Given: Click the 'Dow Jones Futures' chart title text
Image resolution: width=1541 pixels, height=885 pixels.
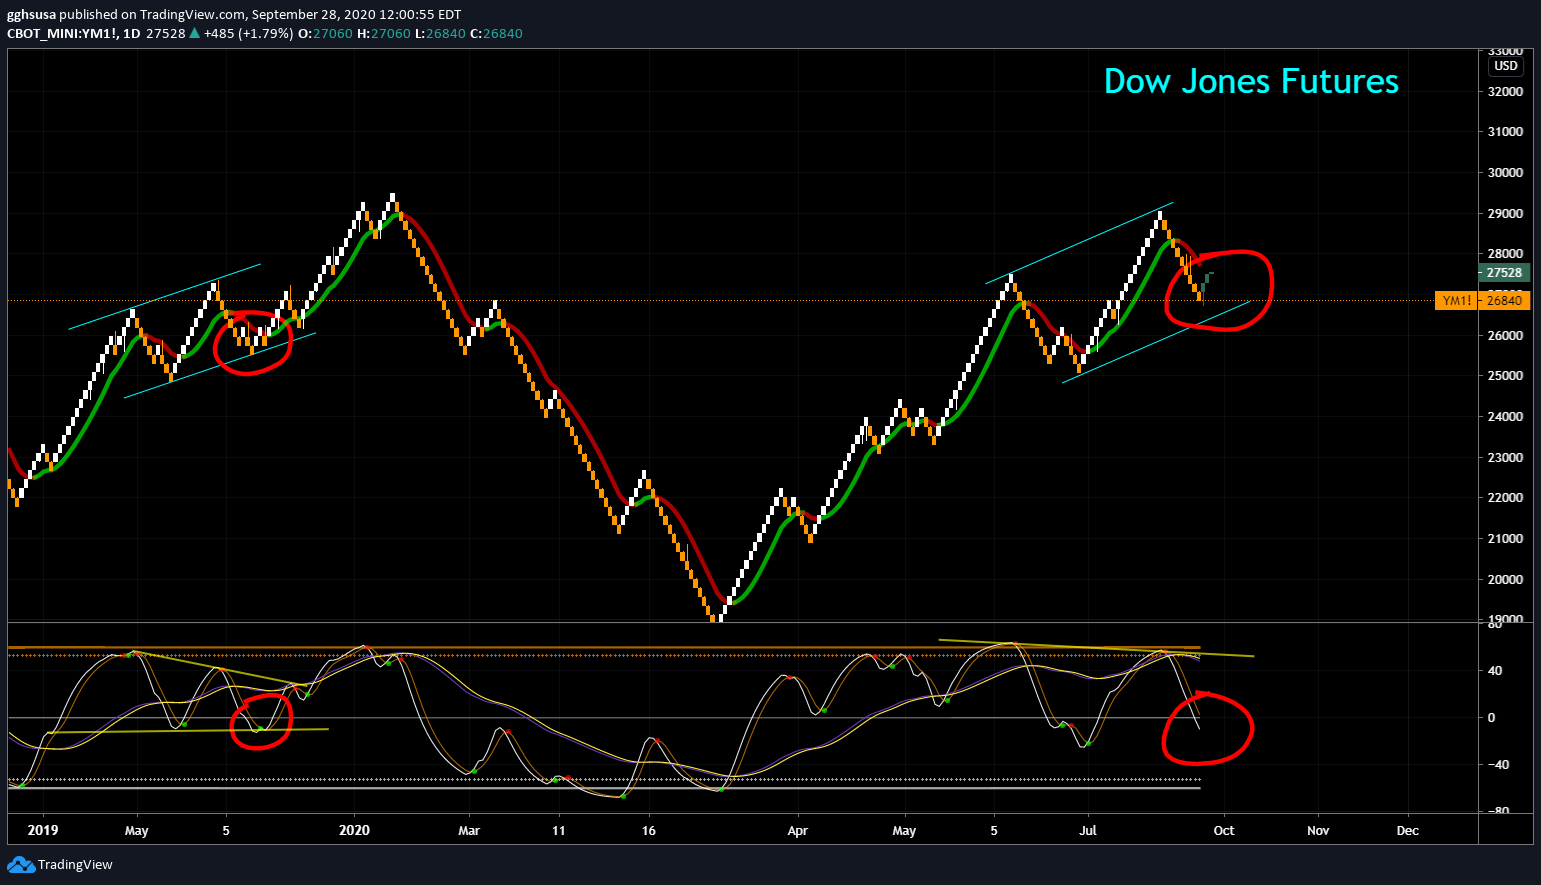Looking at the screenshot, I should click(1251, 81).
